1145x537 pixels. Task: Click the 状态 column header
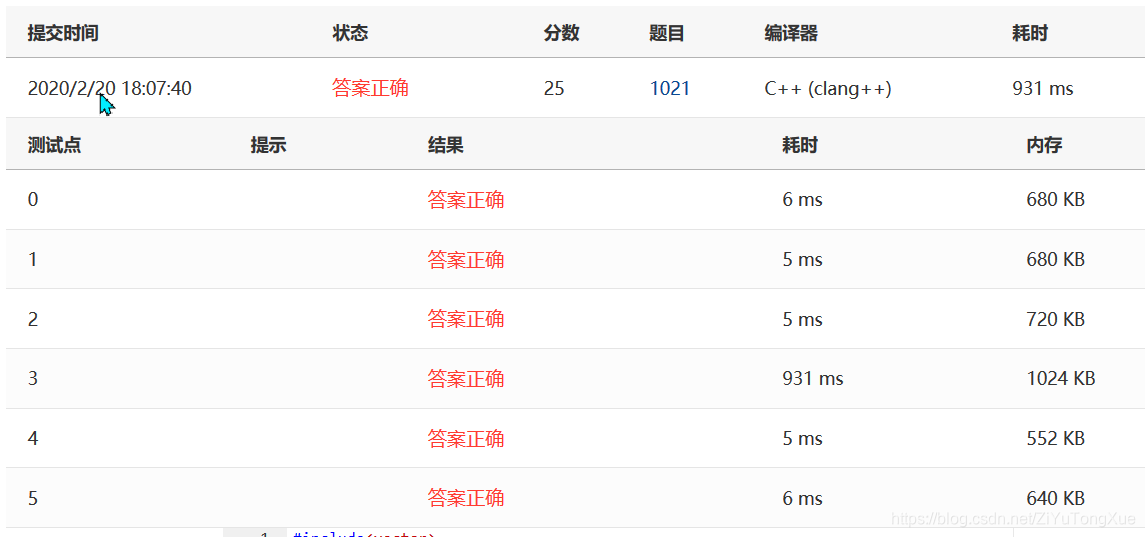click(x=350, y=33)
